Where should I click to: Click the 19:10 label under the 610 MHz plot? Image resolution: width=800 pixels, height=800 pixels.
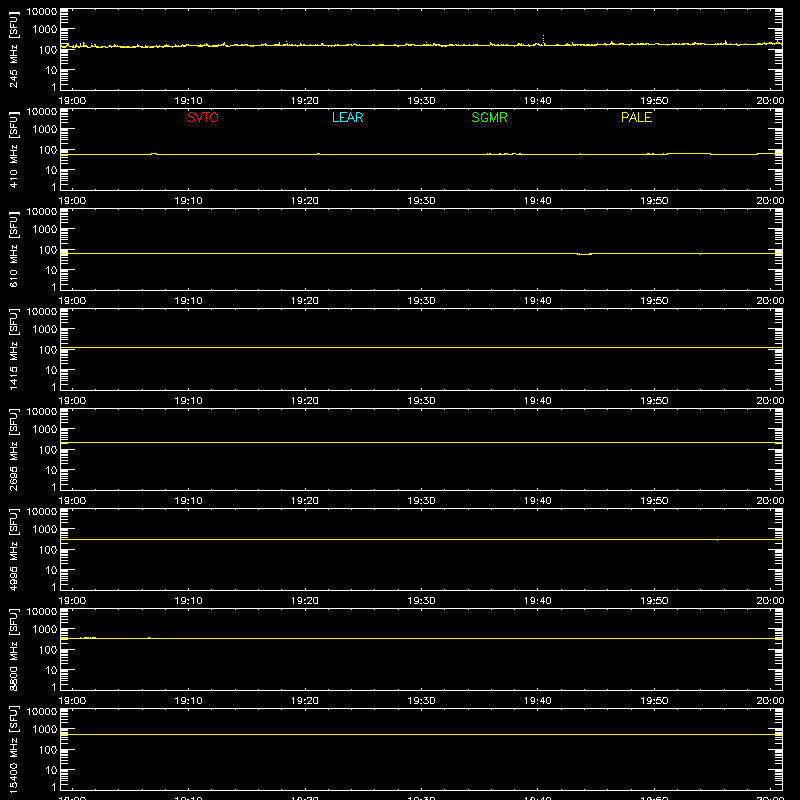pos(188,301)
